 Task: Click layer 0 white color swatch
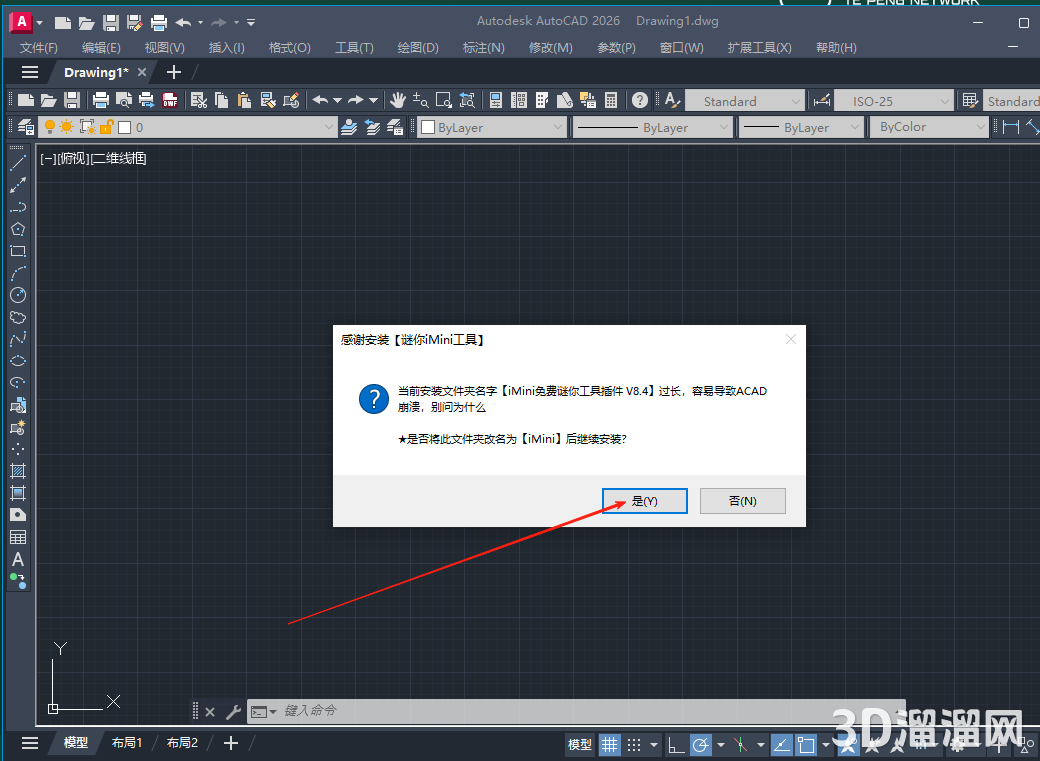click(124, 127)
